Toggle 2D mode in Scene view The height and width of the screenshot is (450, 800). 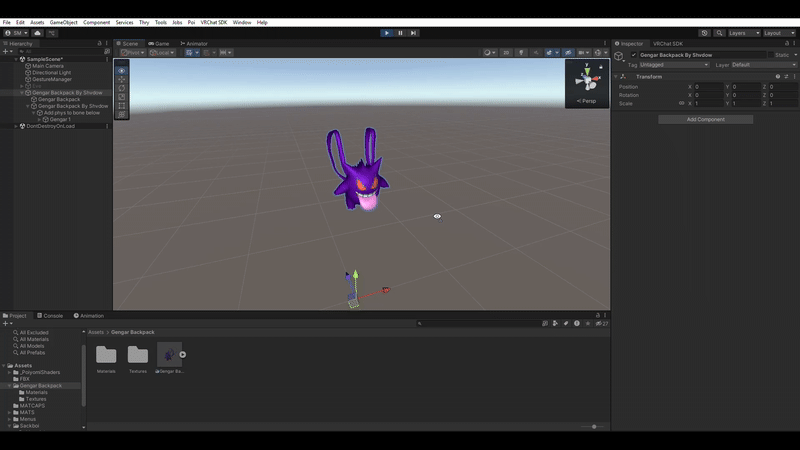(506, 53)
